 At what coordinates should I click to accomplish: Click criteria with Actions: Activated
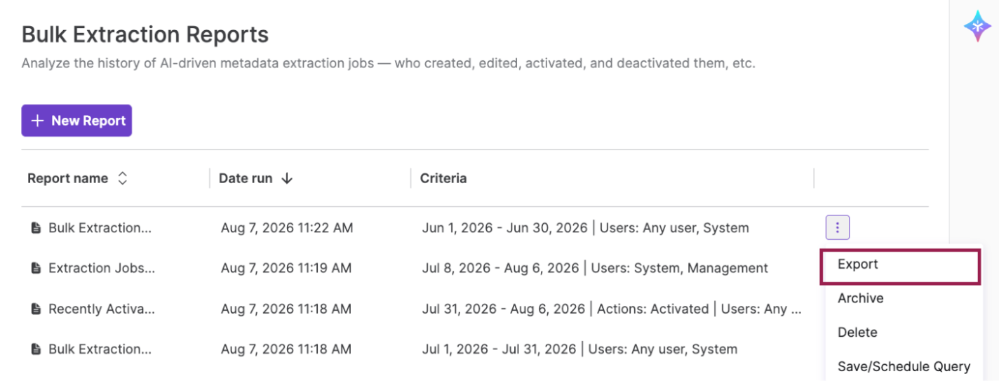tap(612, 309)
